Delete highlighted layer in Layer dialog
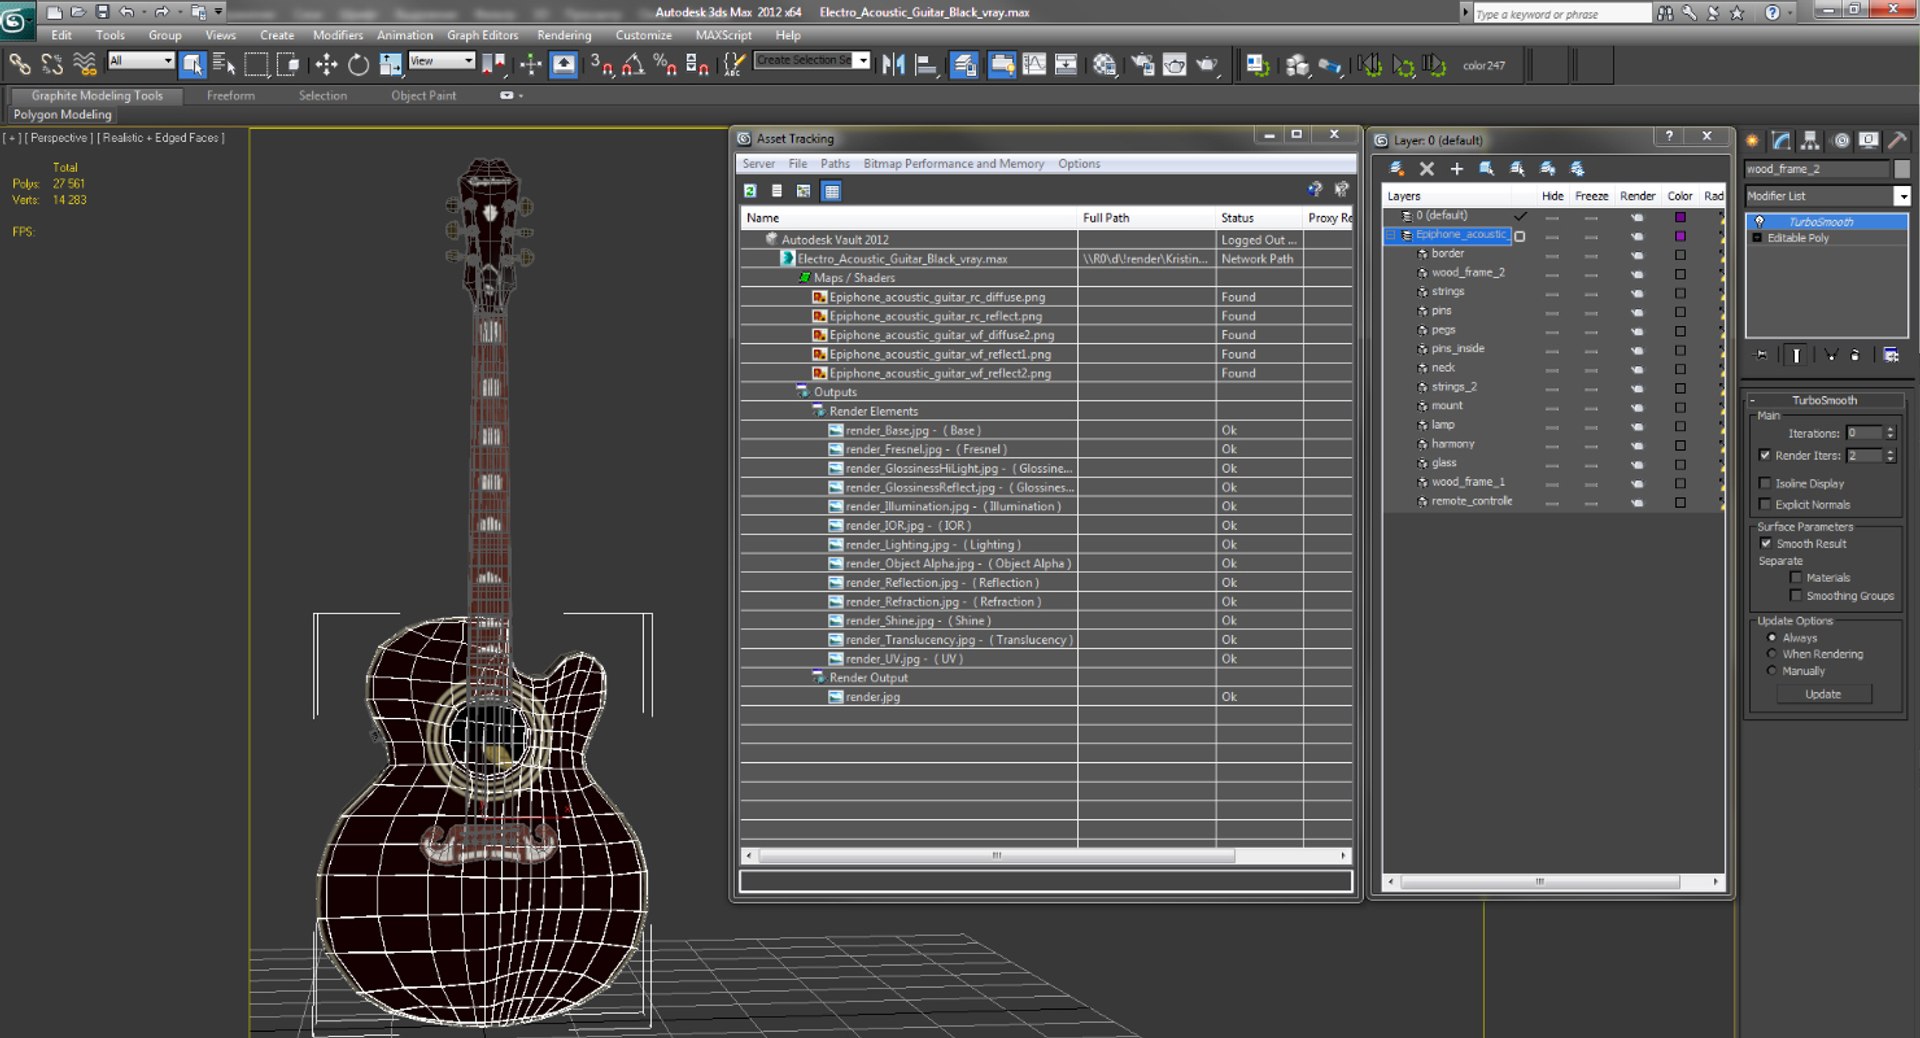Viewport: 1920px width, 1038px height. pyautogui.click(x=1427, y=168)
